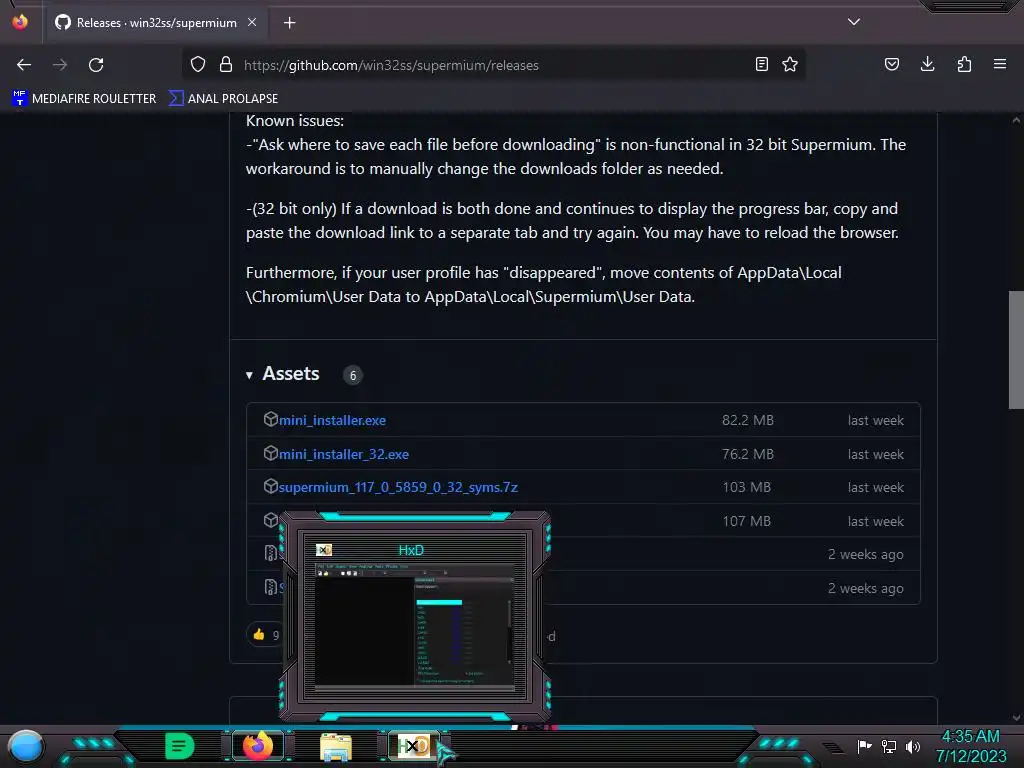The height and width of the screenshot is (768, 1024).
Task: Reload the current GitHub page
Action: point(96,65)
